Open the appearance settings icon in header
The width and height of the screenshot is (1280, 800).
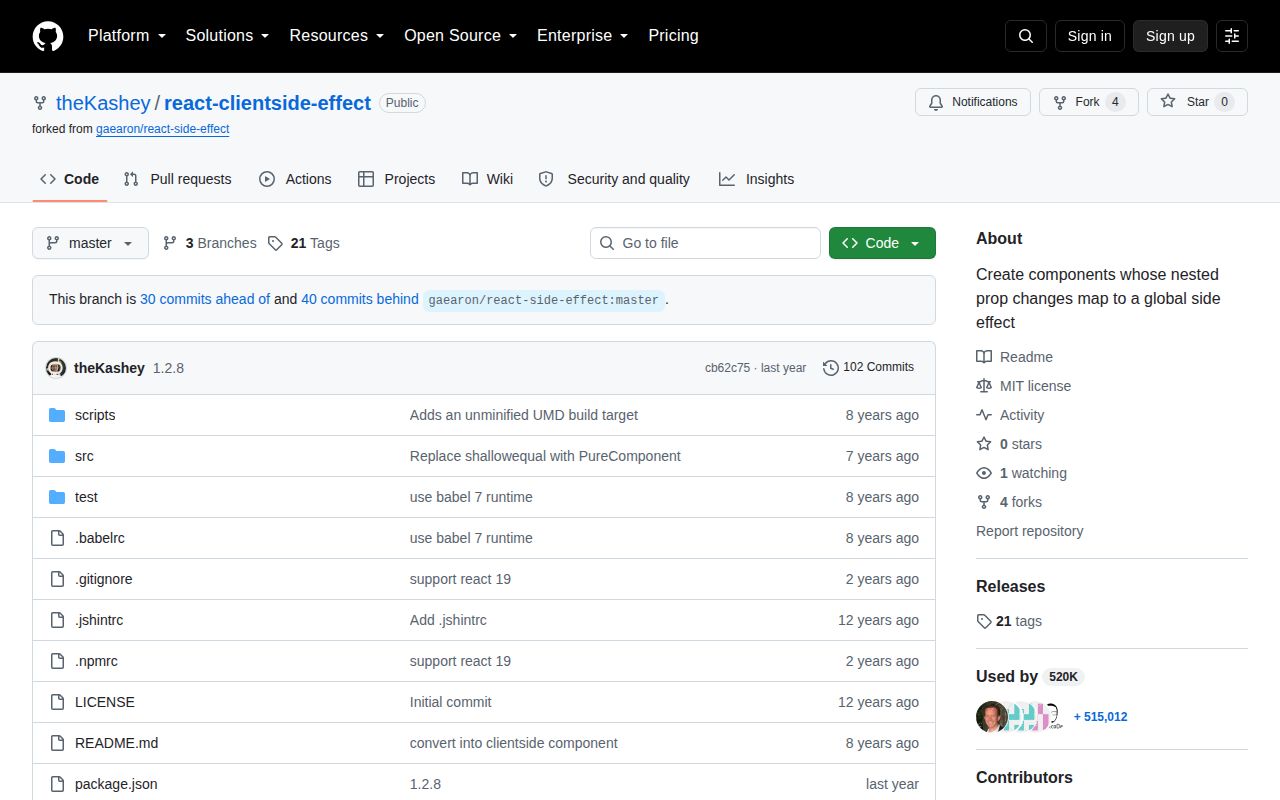1232,36
